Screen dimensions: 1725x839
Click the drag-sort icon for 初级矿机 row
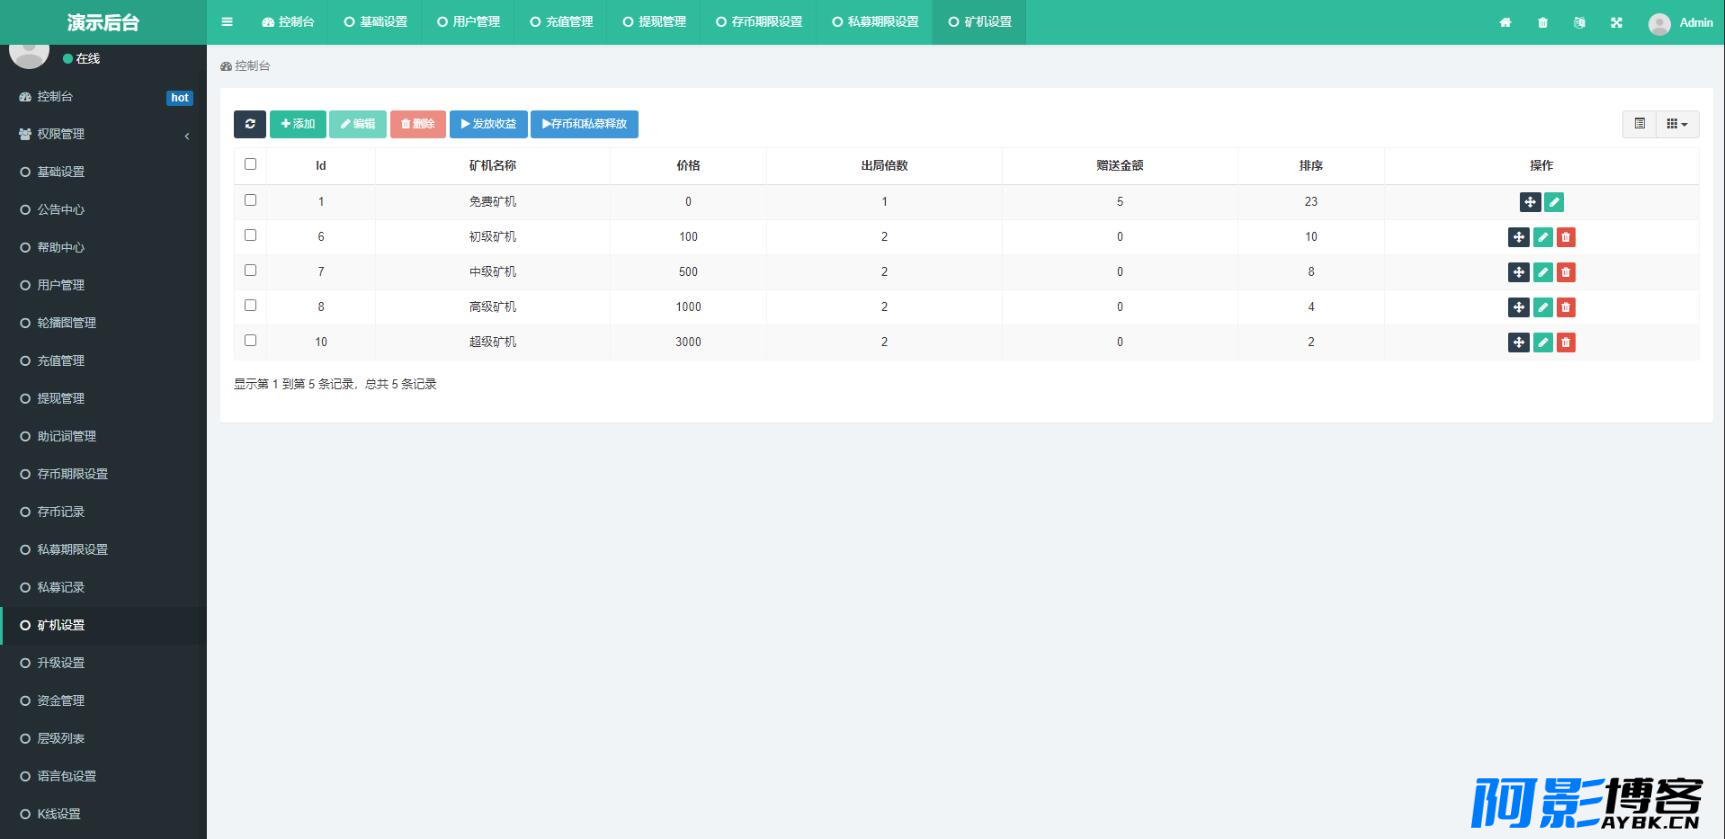1519,237
